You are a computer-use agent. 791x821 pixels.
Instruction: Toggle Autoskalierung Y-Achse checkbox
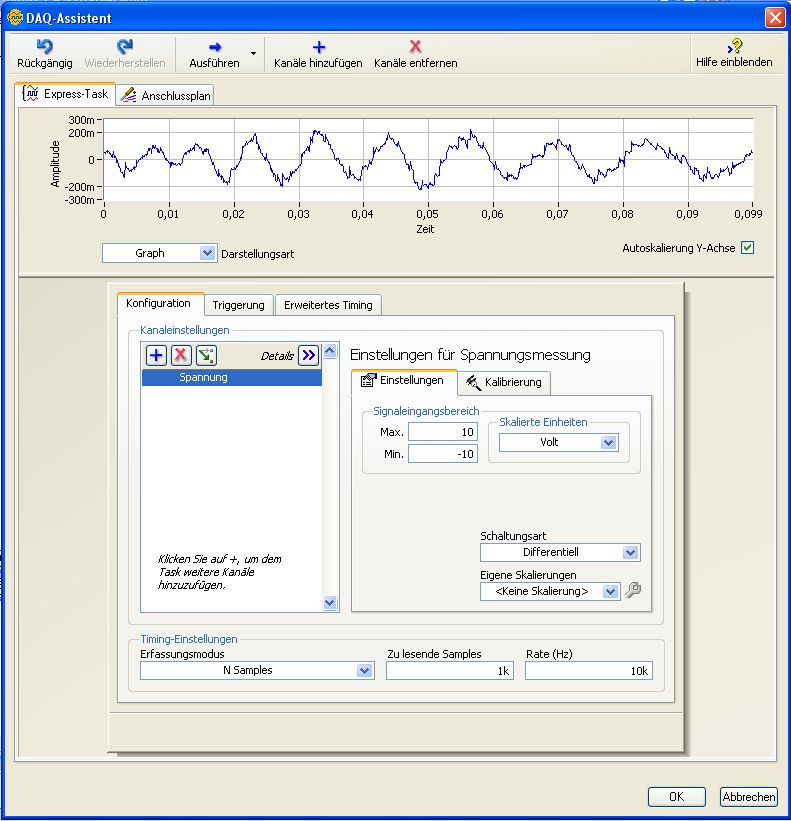point(748,248)
